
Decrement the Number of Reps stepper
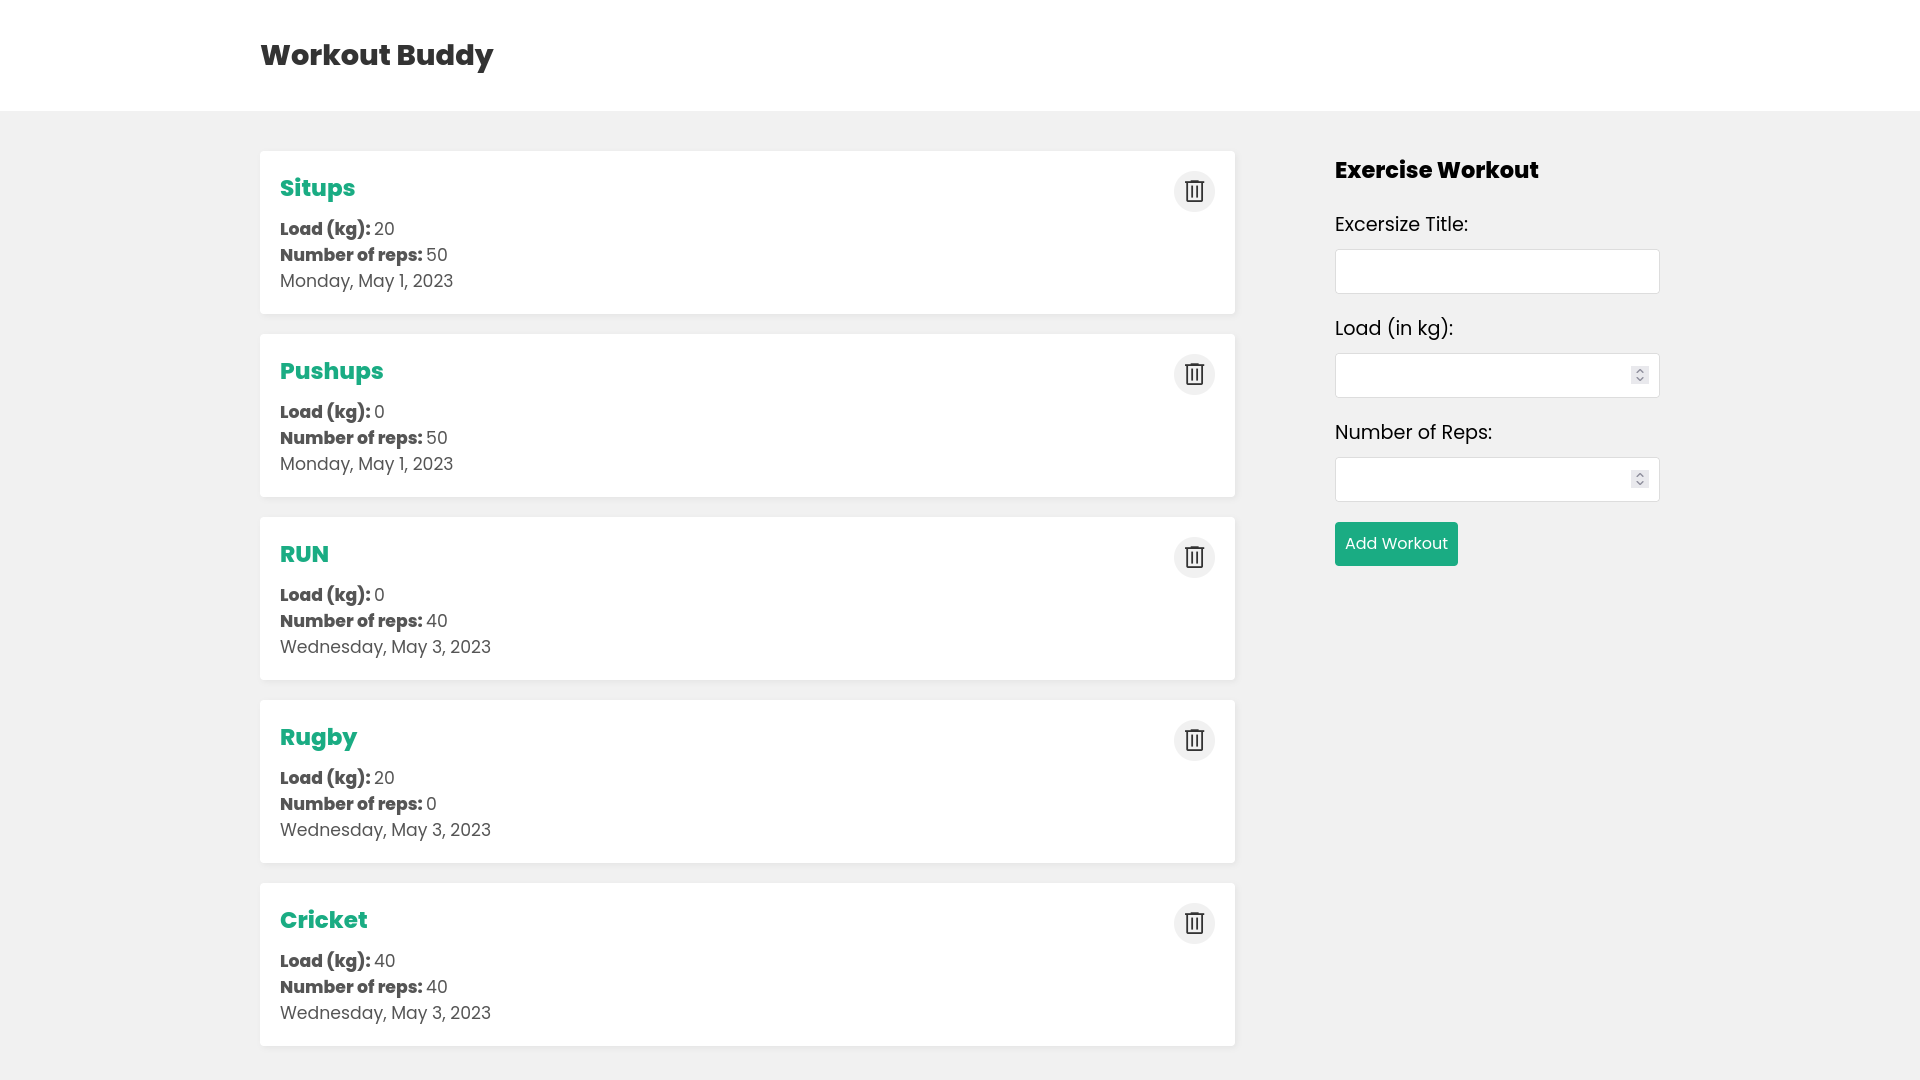(x=1638, y=484)
